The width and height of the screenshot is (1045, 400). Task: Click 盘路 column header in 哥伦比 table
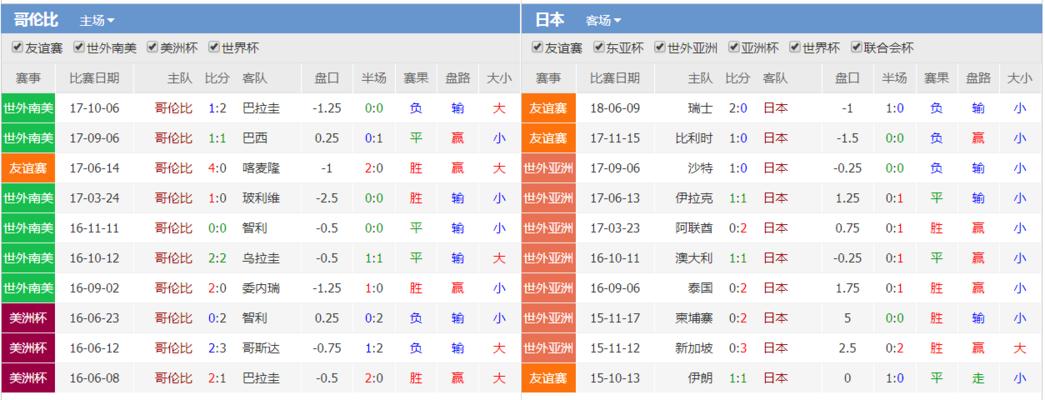click(457, 78)
